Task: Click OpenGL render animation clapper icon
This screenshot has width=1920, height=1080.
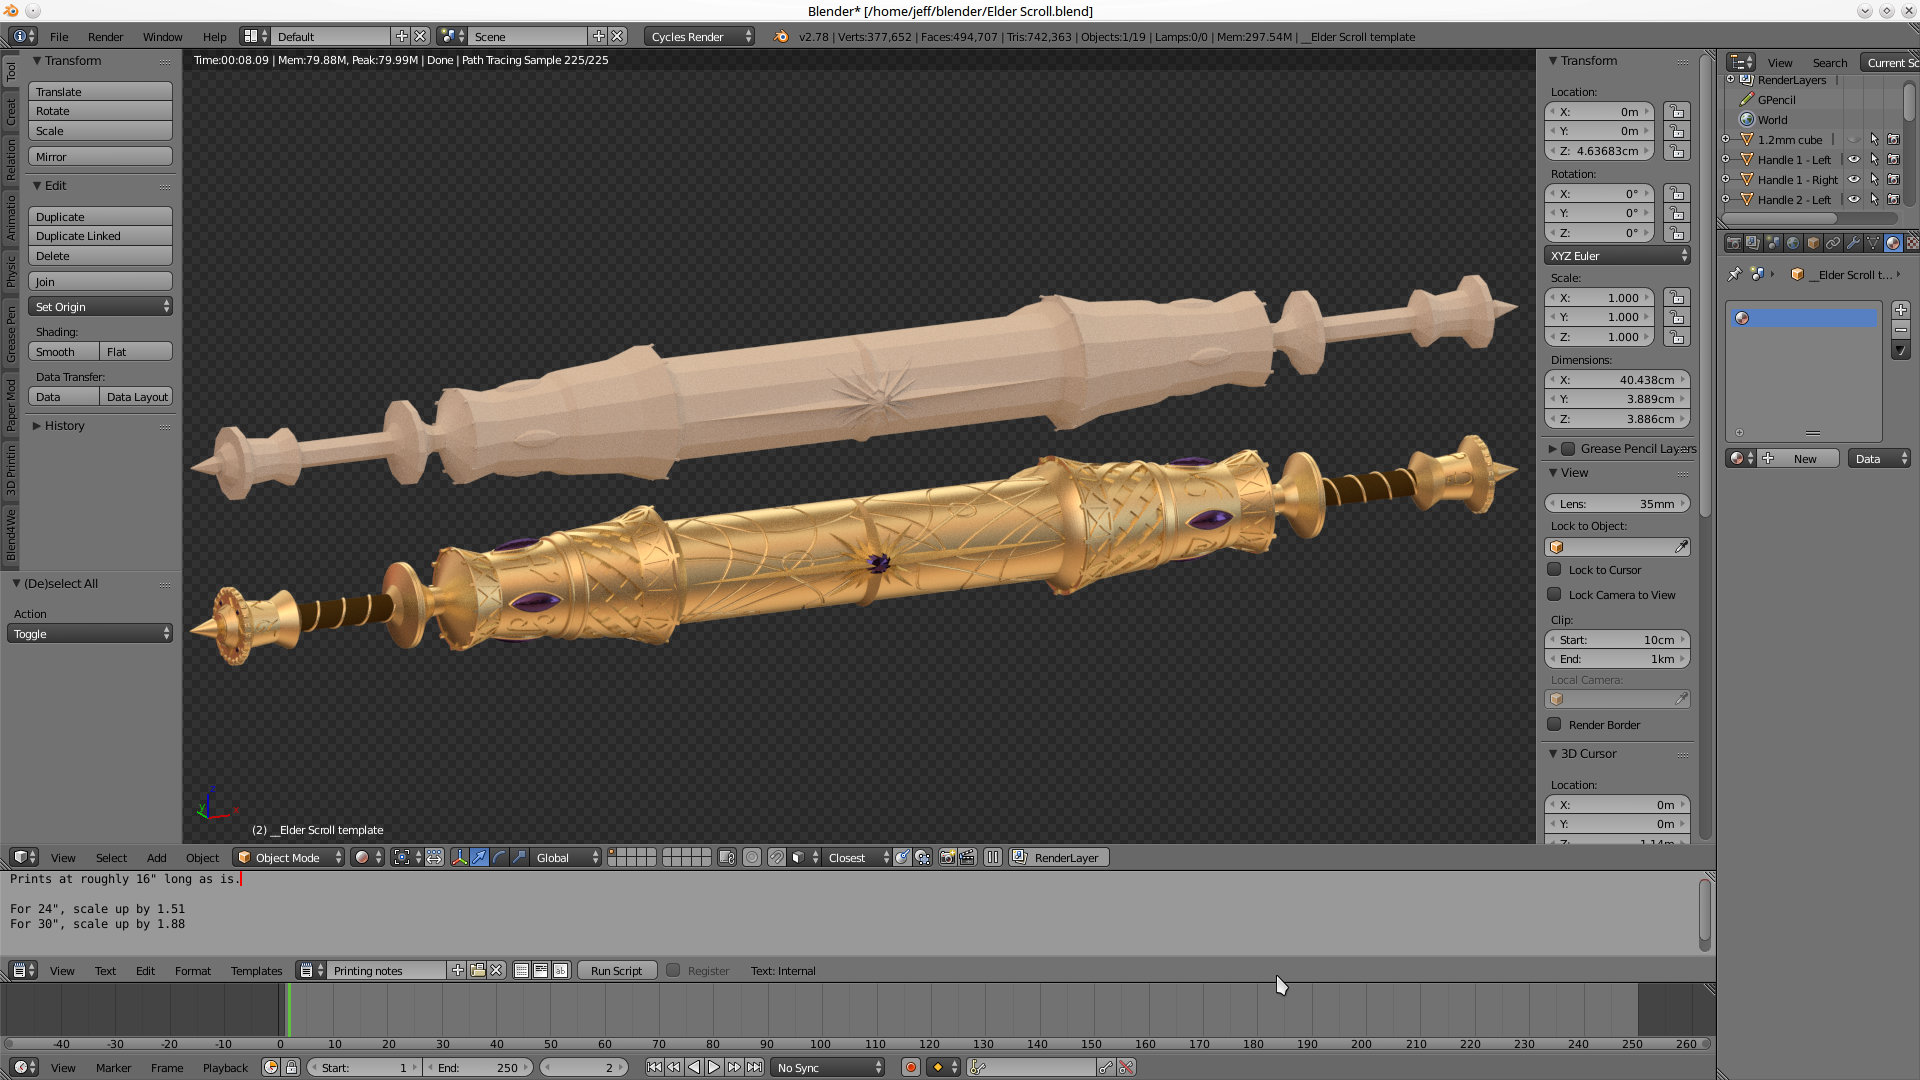Action: point(967,857)
